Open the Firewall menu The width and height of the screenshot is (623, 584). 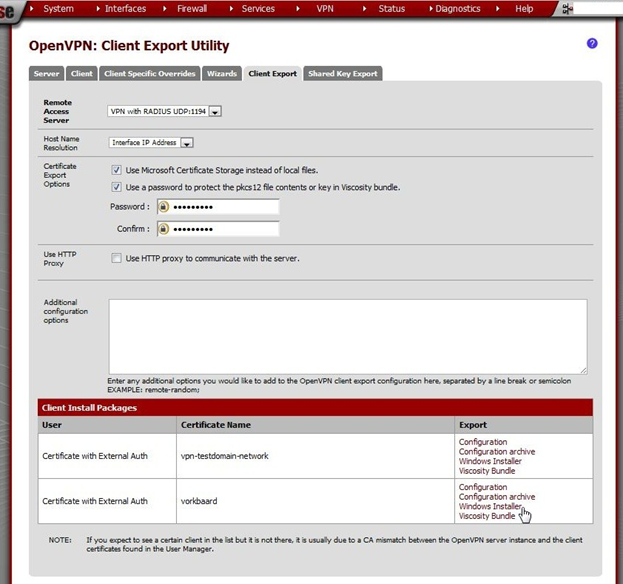click(192, 9)
